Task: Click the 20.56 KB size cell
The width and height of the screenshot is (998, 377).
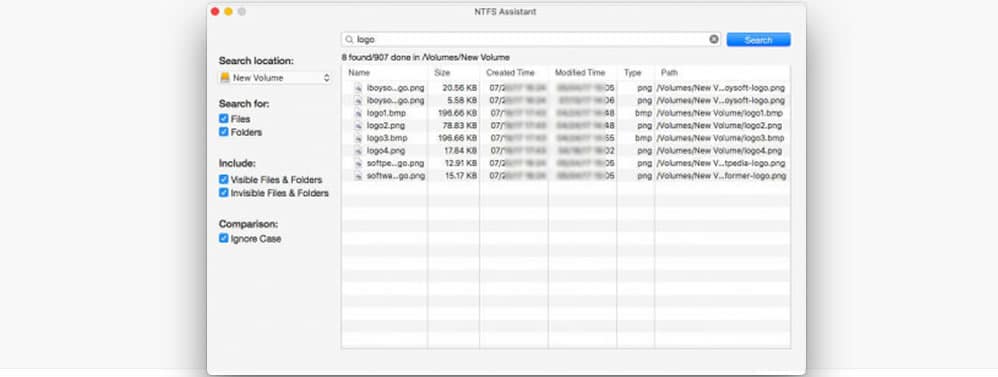Action: pyautogui.click(x=460, y=88)
